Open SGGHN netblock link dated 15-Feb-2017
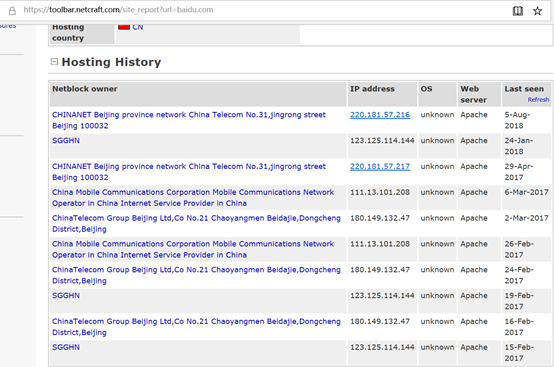 coord(66,347)
